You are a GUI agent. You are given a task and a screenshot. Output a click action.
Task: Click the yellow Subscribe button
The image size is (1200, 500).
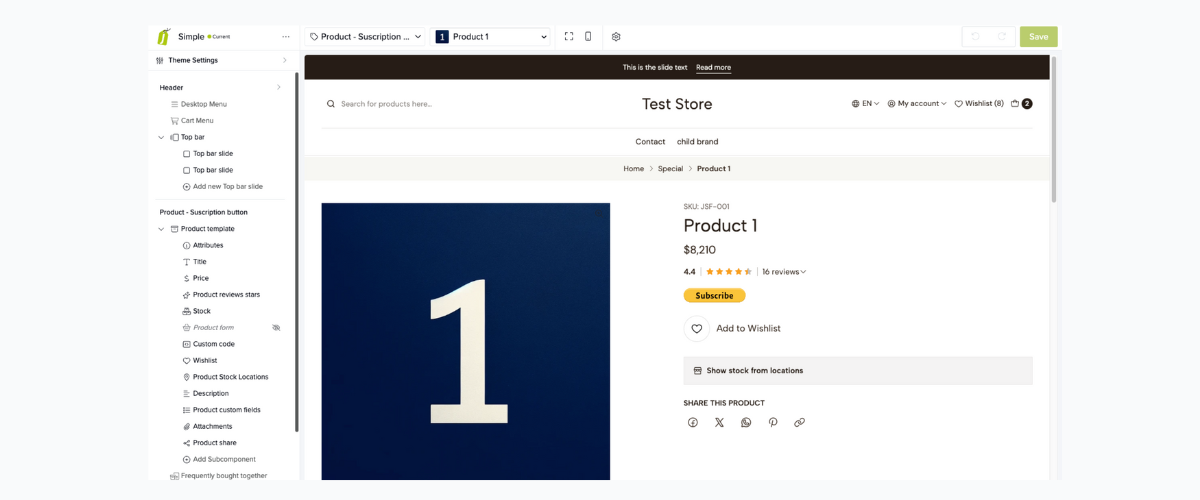pos(714,295)
